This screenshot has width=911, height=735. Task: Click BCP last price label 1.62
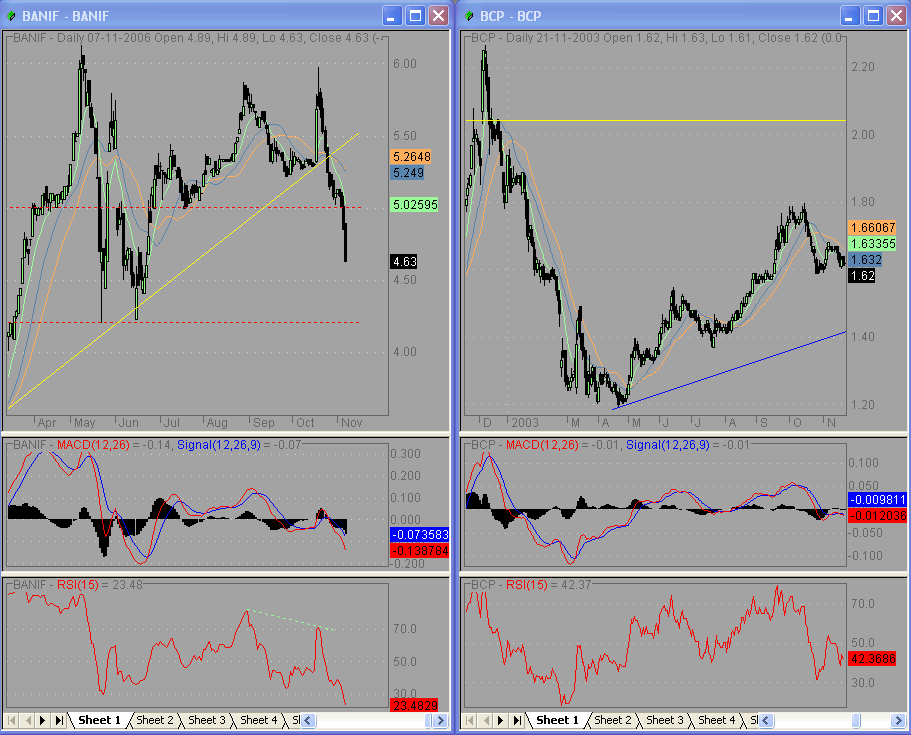(x=862, y=276)
